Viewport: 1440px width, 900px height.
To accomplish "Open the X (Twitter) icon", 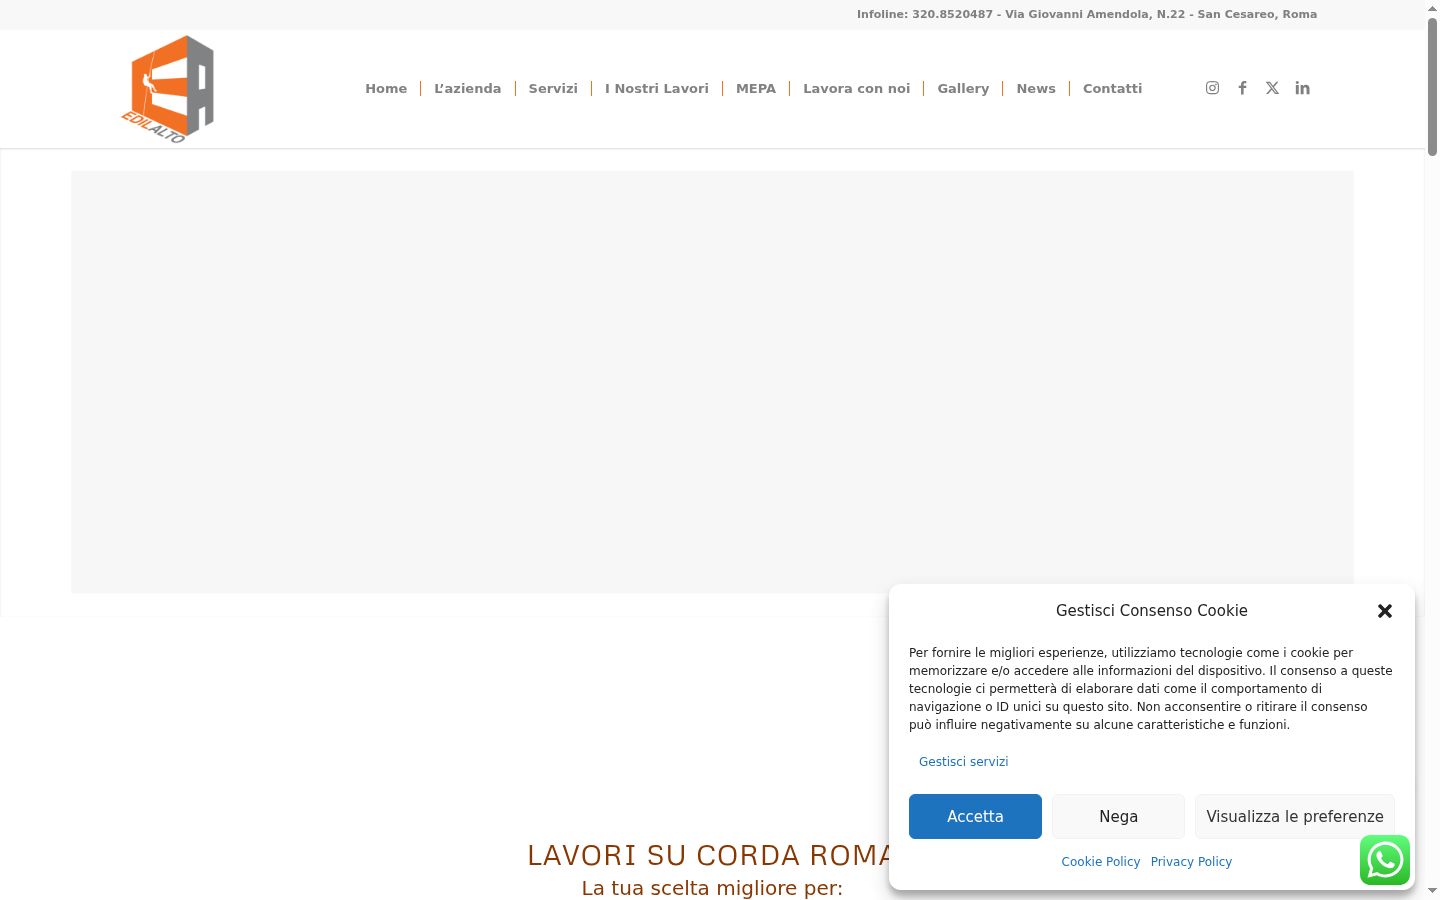I will pyautogui.click(x=1272, y=88).
